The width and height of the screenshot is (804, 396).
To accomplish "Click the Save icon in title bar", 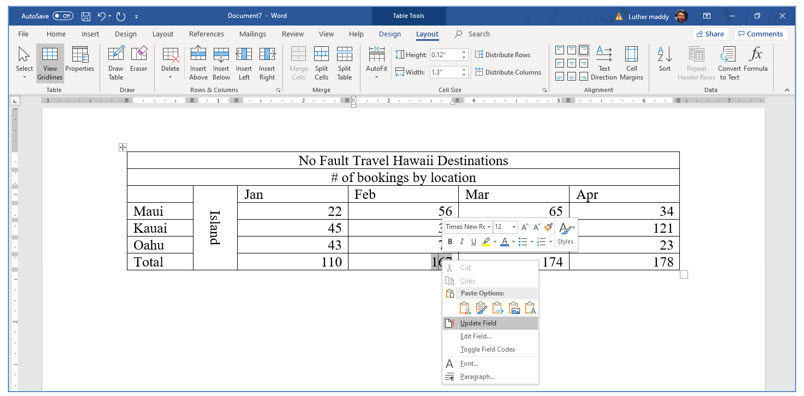I will point(86,16).
